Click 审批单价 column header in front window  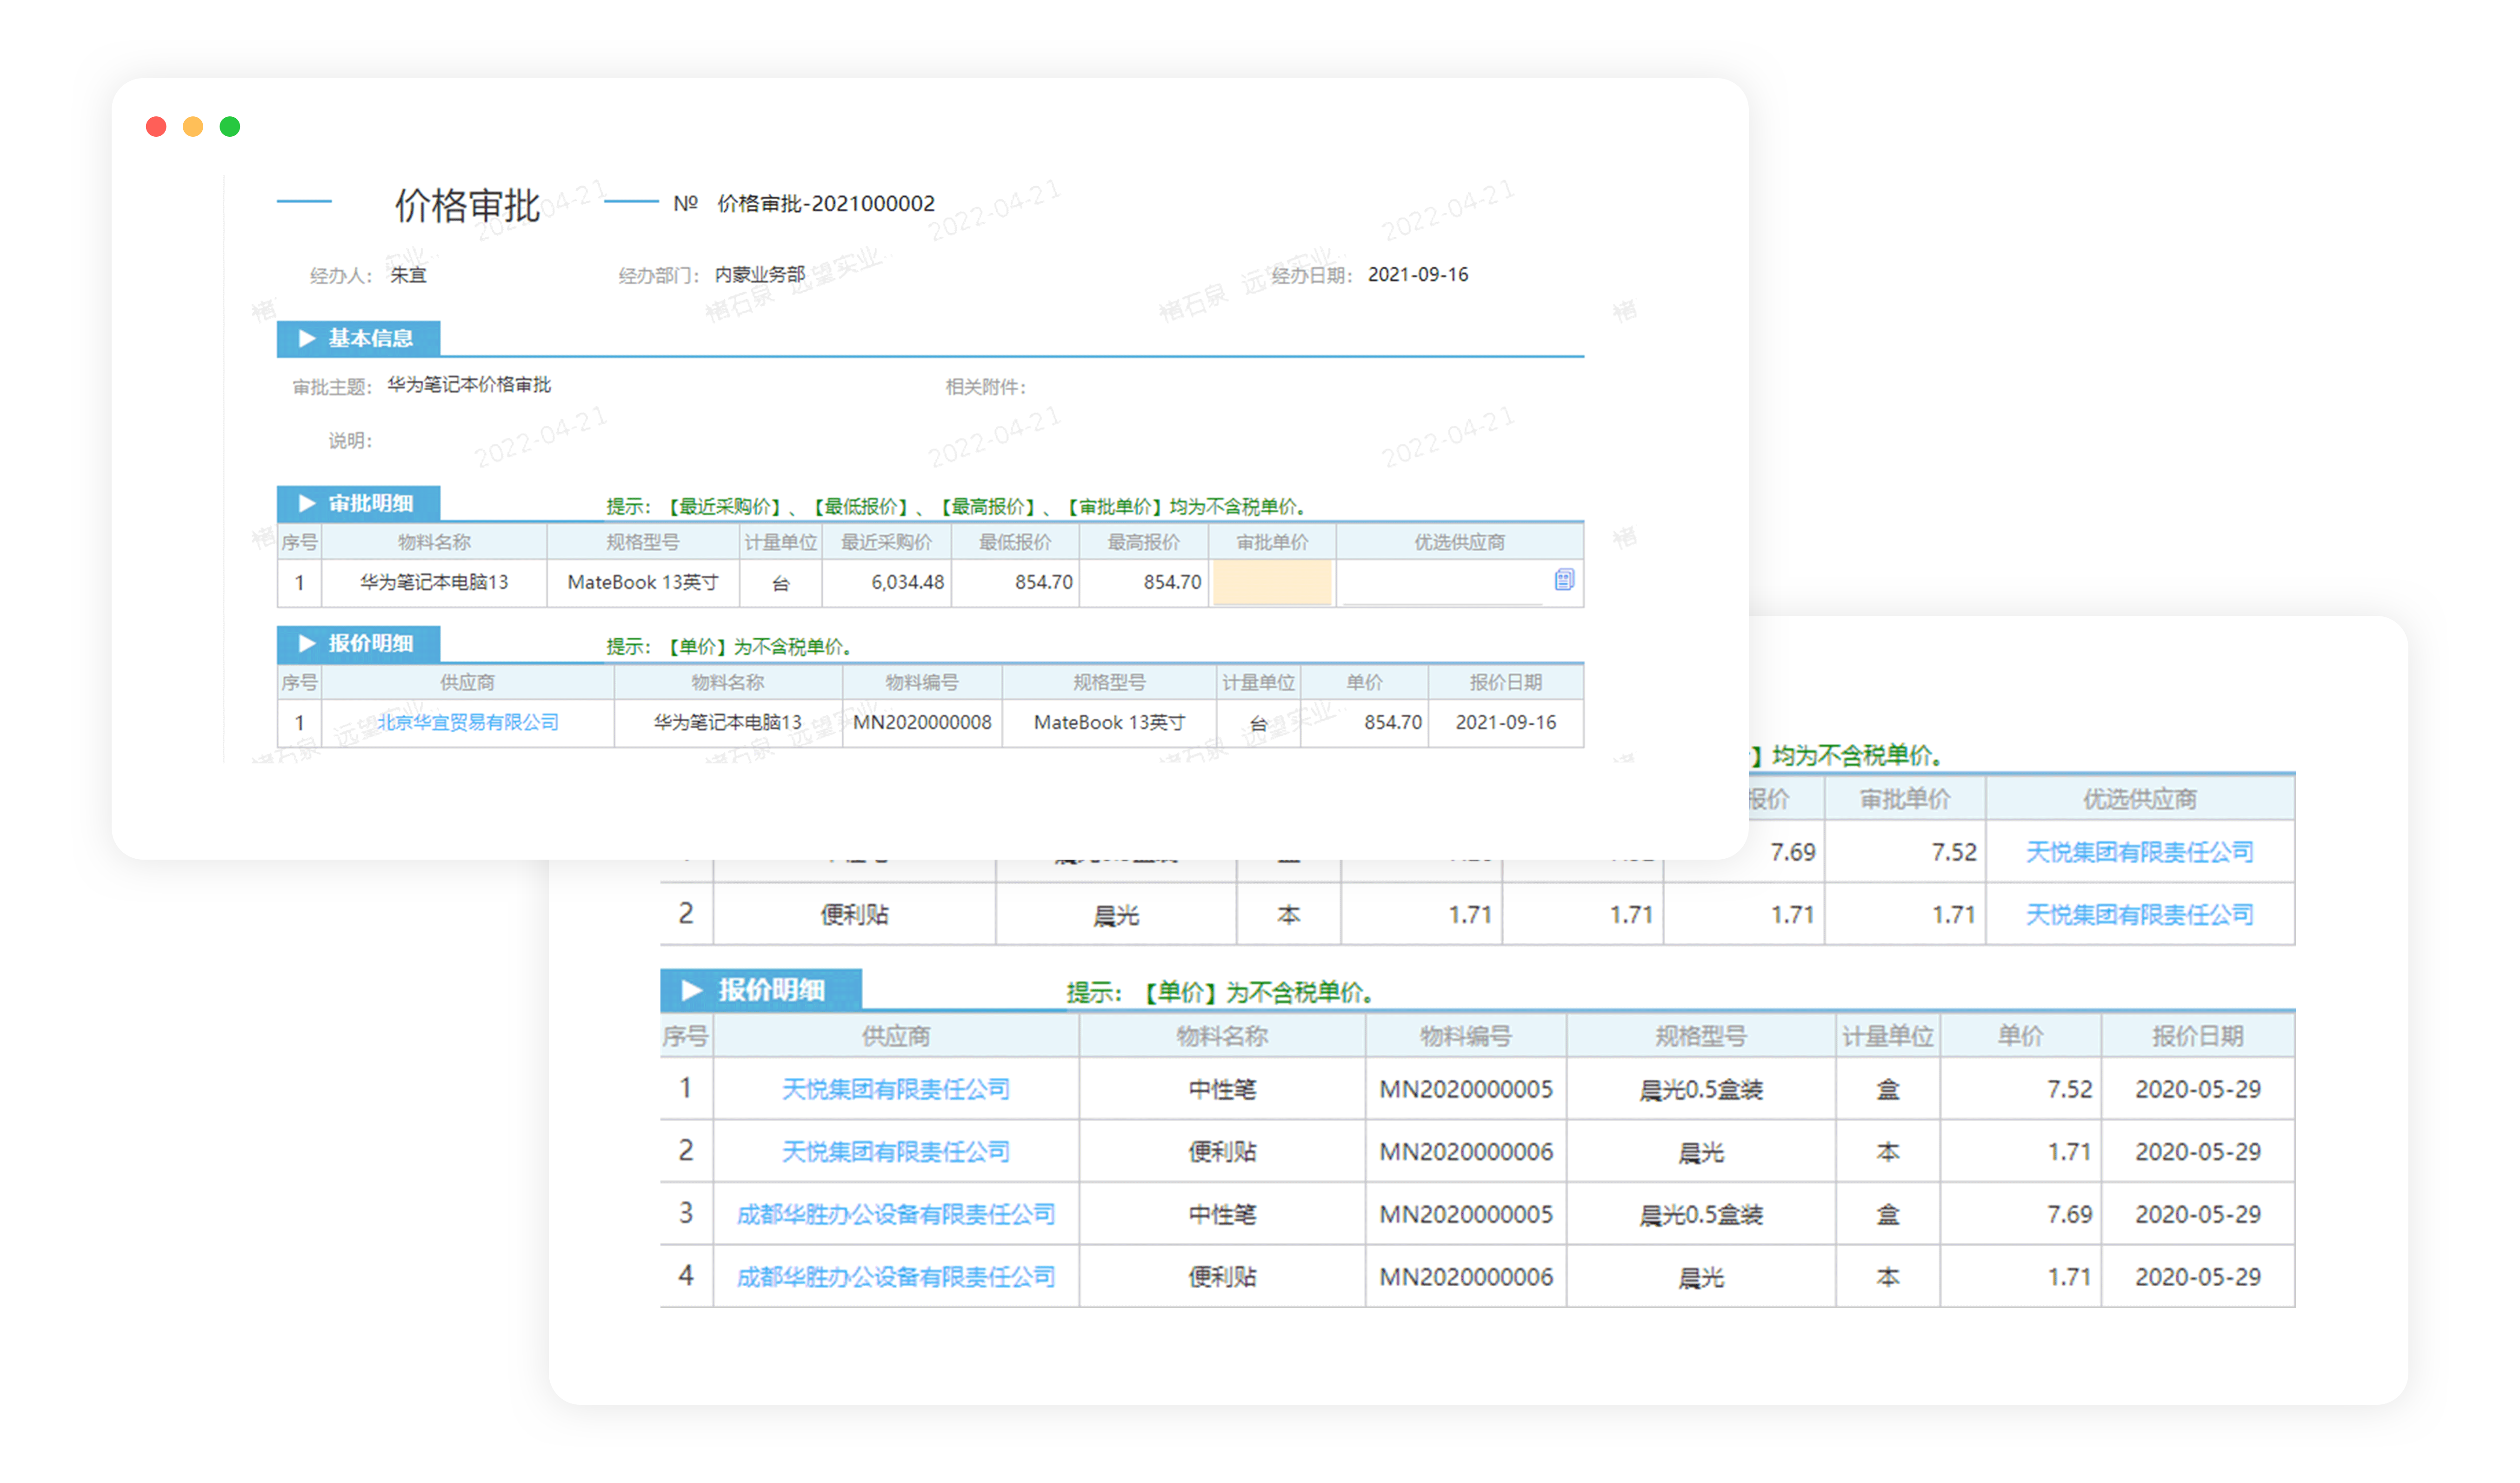1272,542
